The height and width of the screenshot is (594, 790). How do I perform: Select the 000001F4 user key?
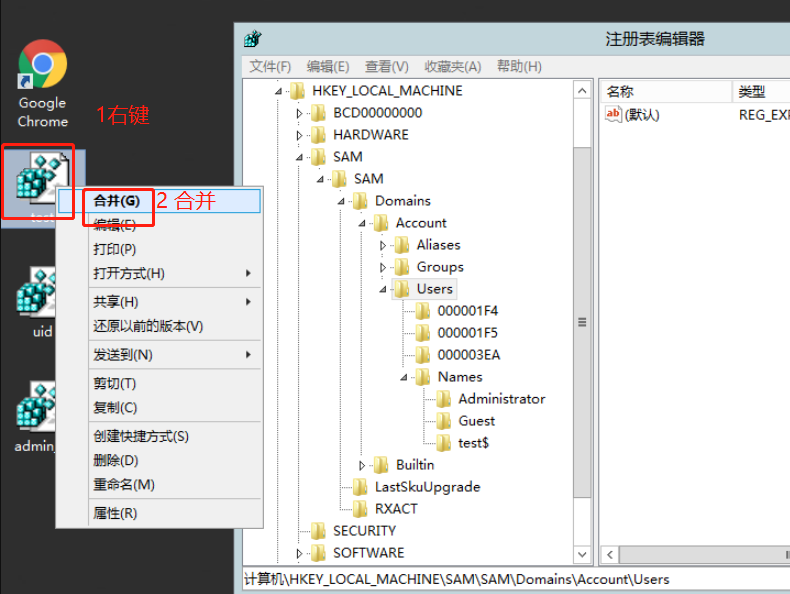click(467, 310)
